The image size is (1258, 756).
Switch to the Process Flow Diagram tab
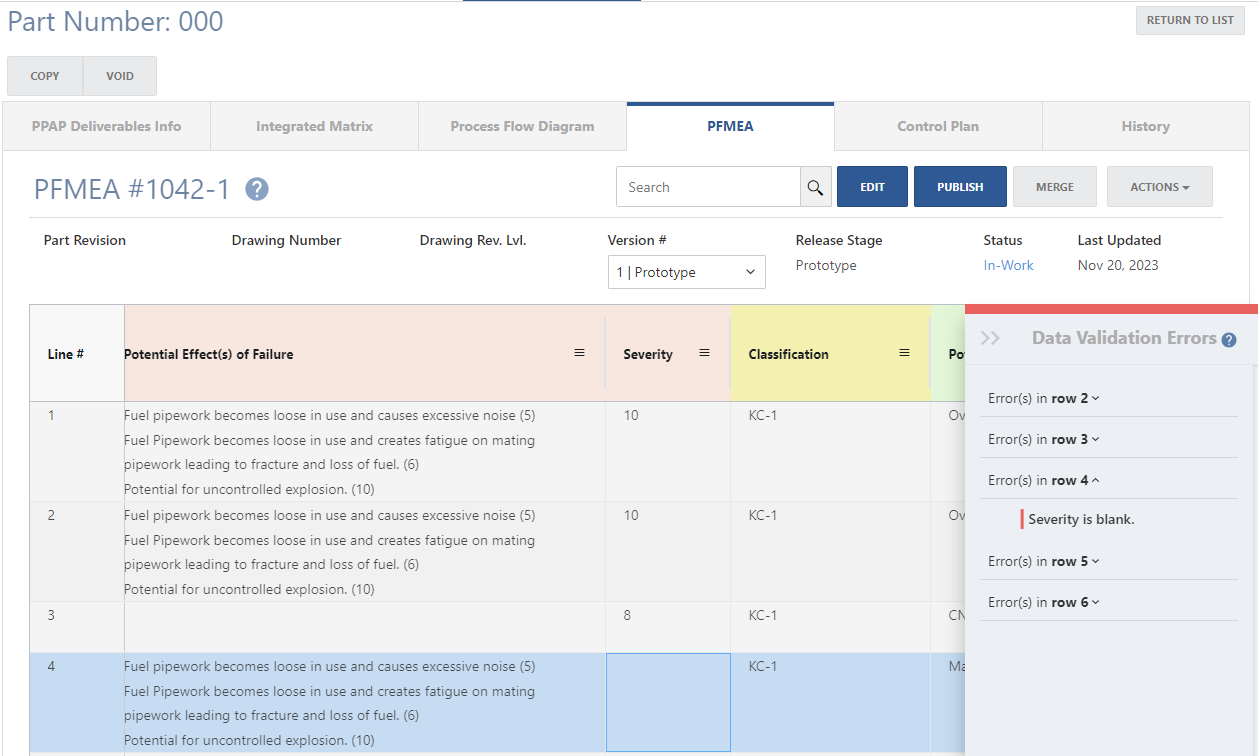point(522,126)
